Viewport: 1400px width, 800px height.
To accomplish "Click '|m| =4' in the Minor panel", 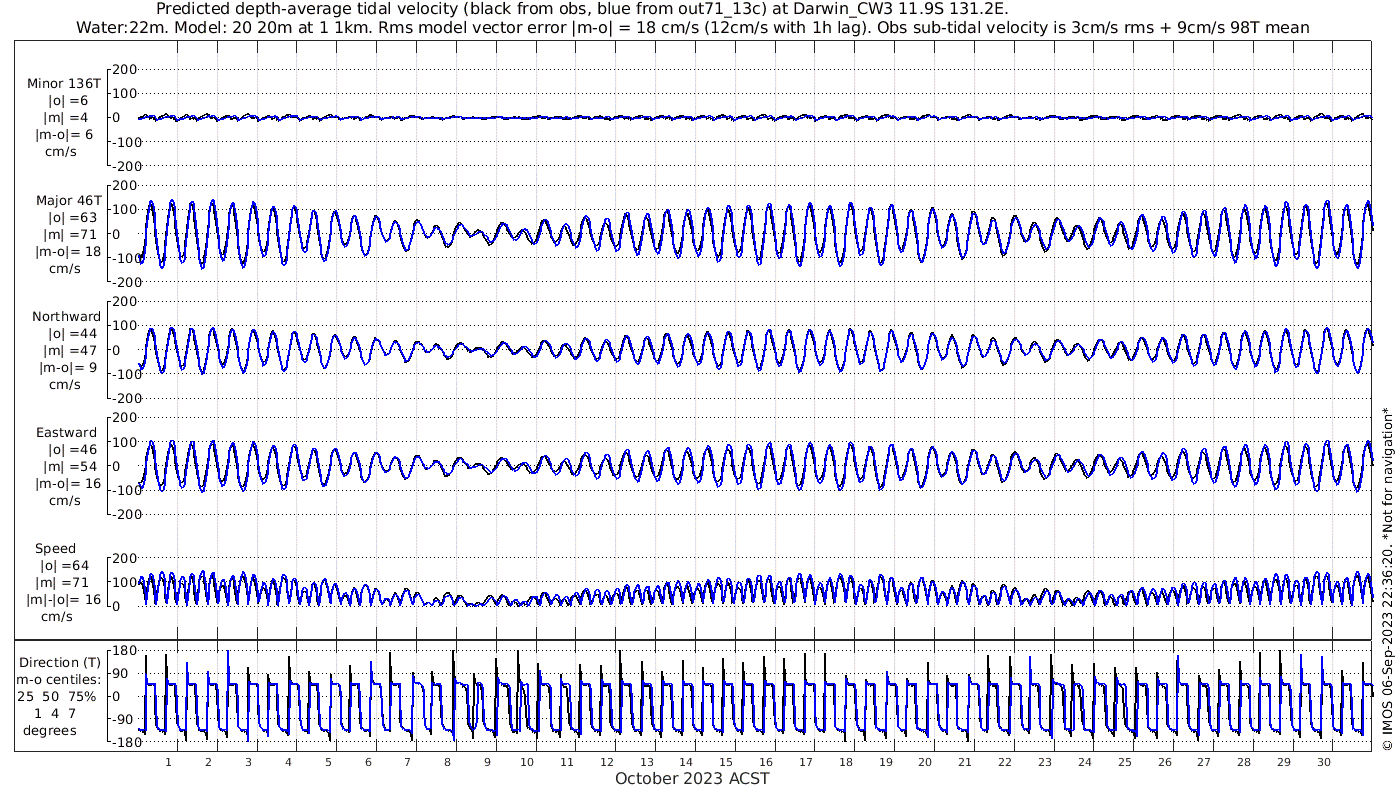I will 69,118.
